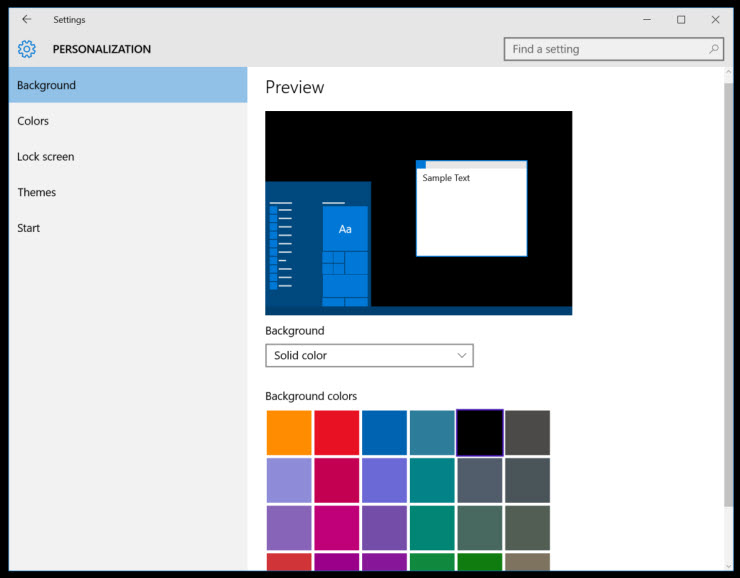Maximize the Settings window
The height and width of the screenshot is (578, 740).
(681, 19)
